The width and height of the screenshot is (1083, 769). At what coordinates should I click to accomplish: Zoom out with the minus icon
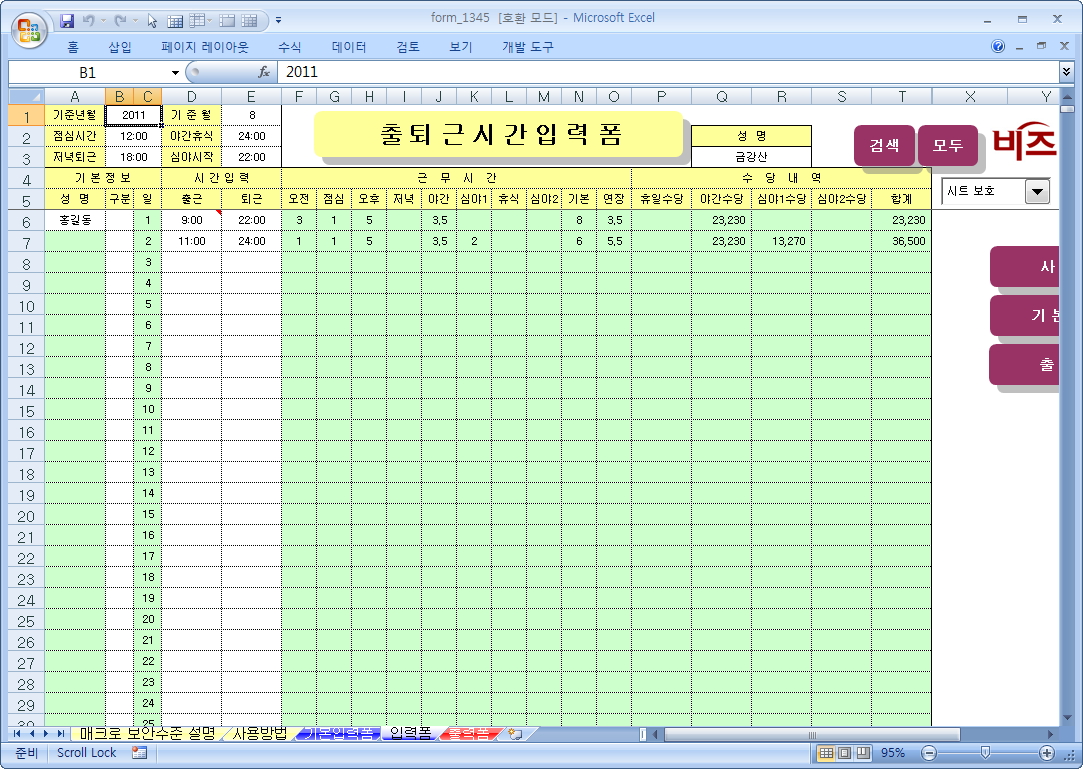(929, 753)
